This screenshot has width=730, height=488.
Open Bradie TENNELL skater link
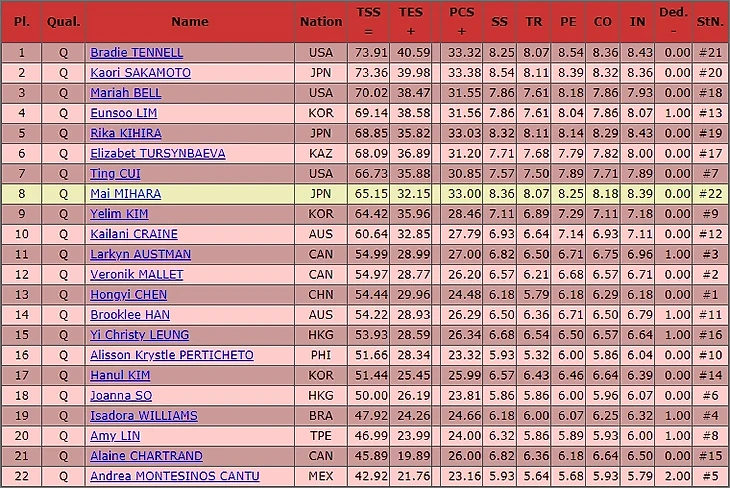pyautogui.click(x=137, y=53)
